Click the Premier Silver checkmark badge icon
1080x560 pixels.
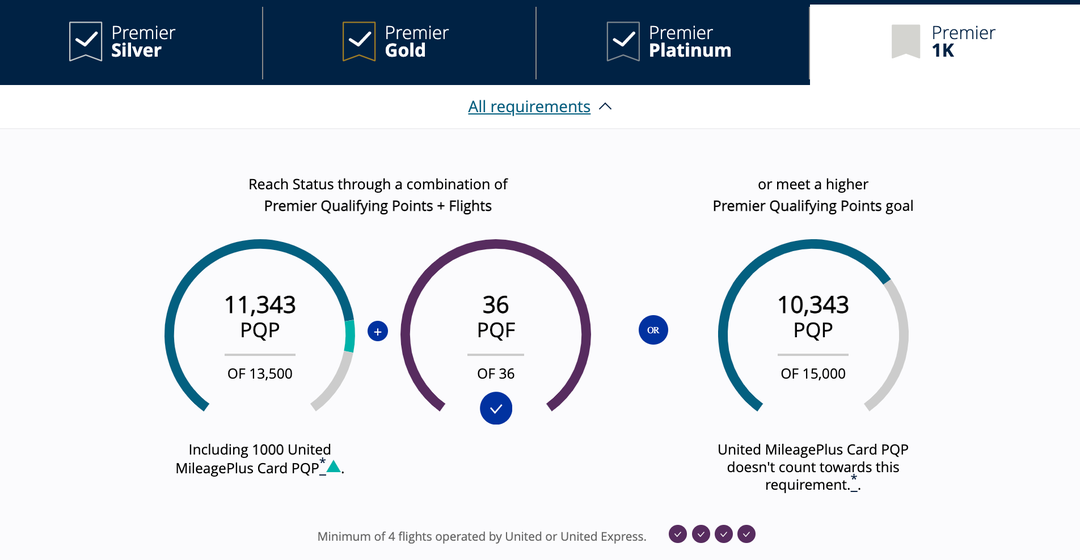(86, 42)
